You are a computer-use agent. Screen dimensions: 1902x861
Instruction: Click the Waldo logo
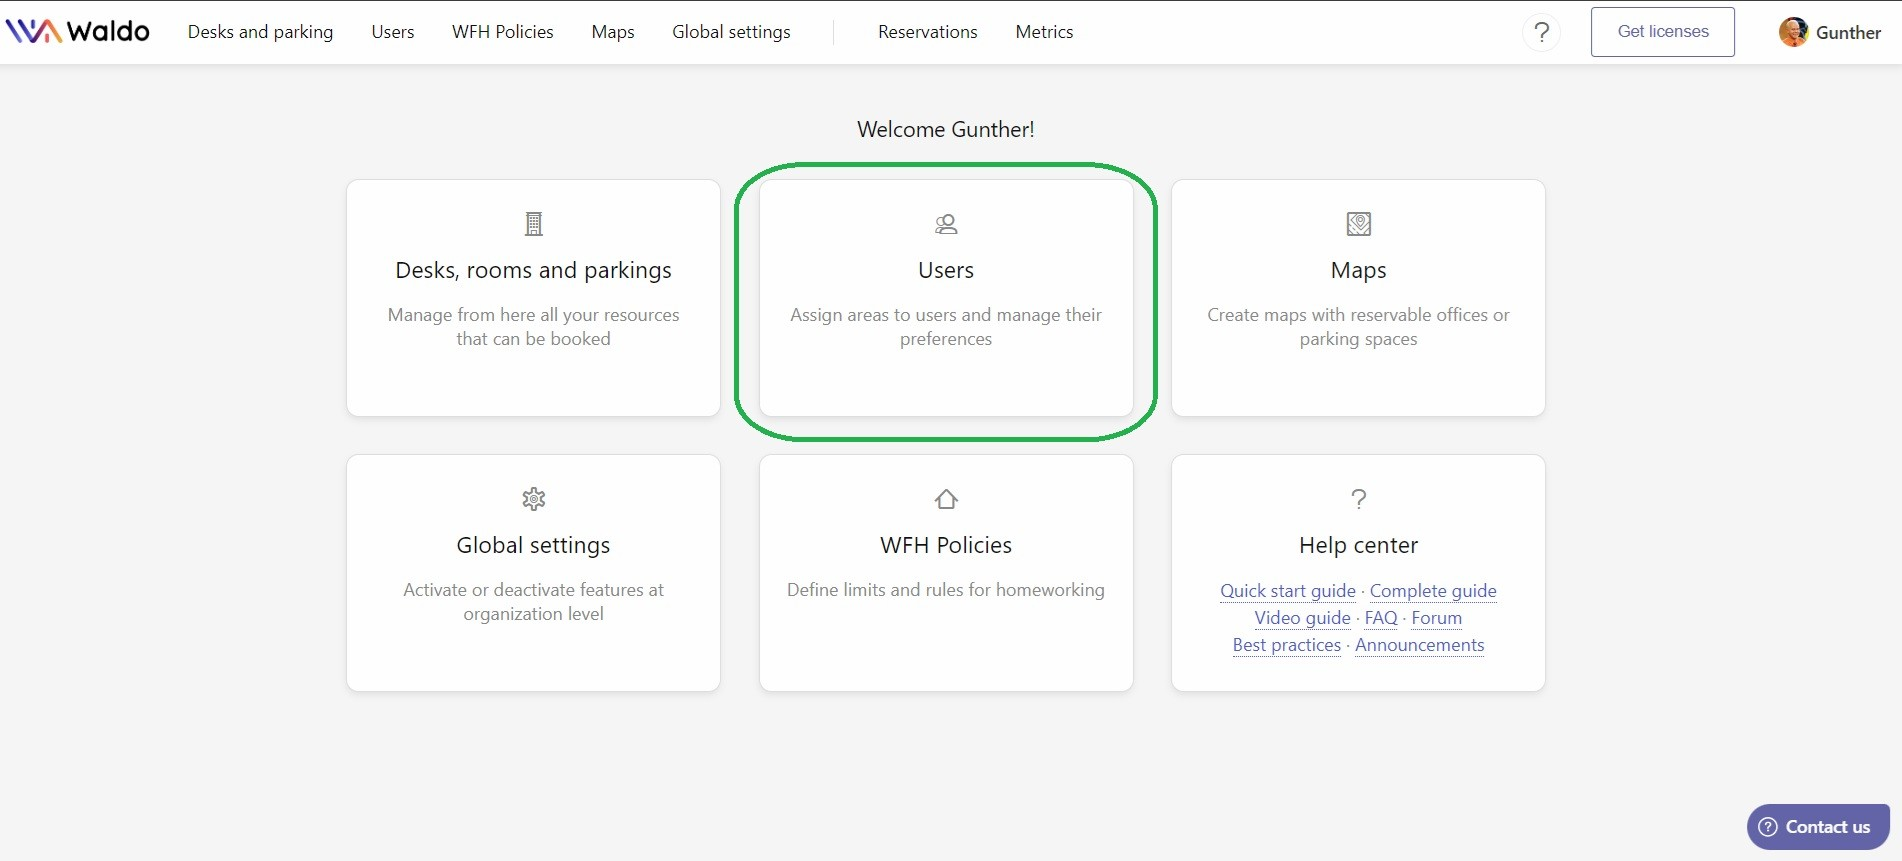pyautogui.click(x=77, y=32)
